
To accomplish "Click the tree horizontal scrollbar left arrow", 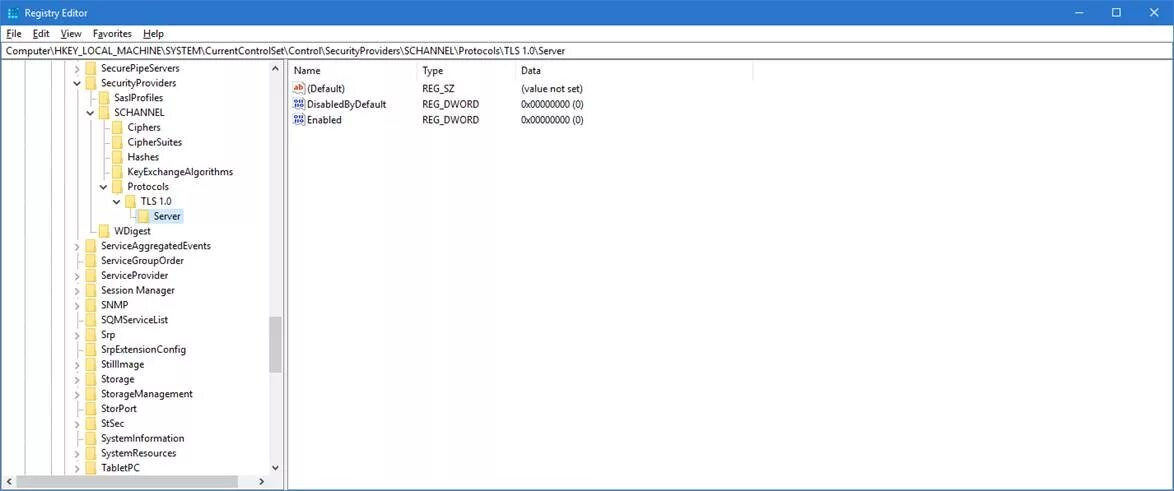I will pyautogui.click(x=8, y=482).
